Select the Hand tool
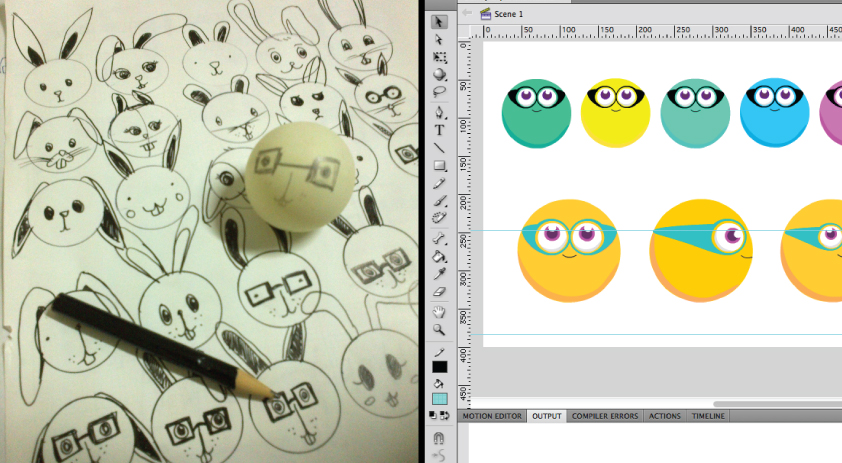842x463 pixels. pos(439,312)
